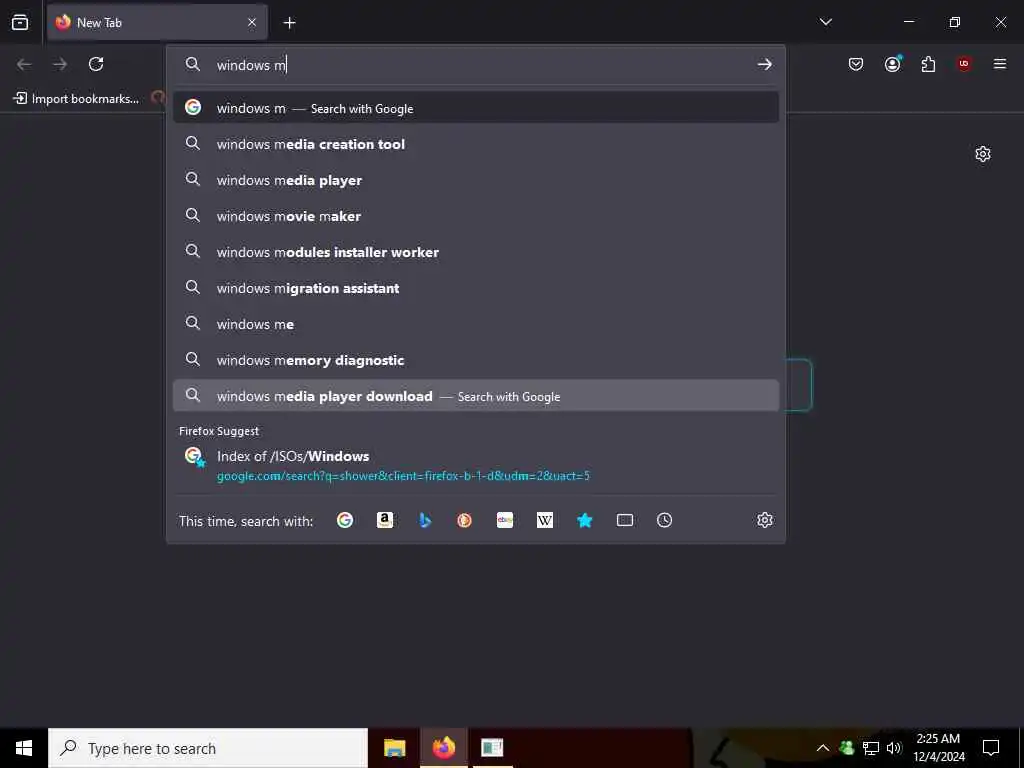The height and width of the screenshot is (768, 1024).
Task: Open the Windows Start menu
Action: [x=24, y=748]
